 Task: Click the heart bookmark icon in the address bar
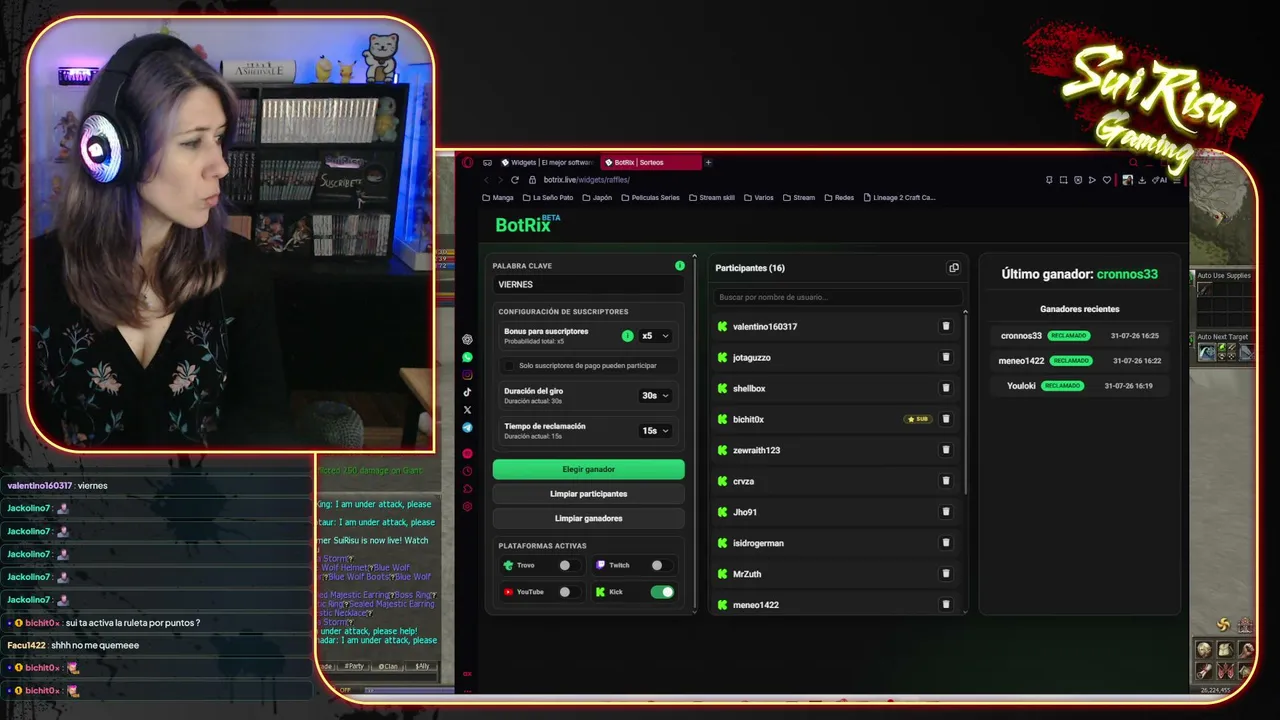[x=1106, y=180]
